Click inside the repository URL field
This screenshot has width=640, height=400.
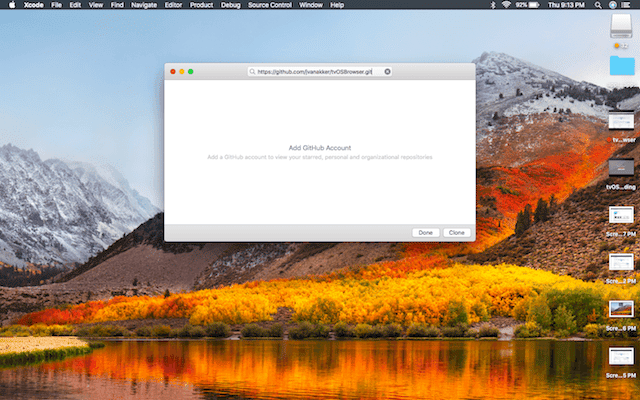pyautogui.click(x=318, y=72)
